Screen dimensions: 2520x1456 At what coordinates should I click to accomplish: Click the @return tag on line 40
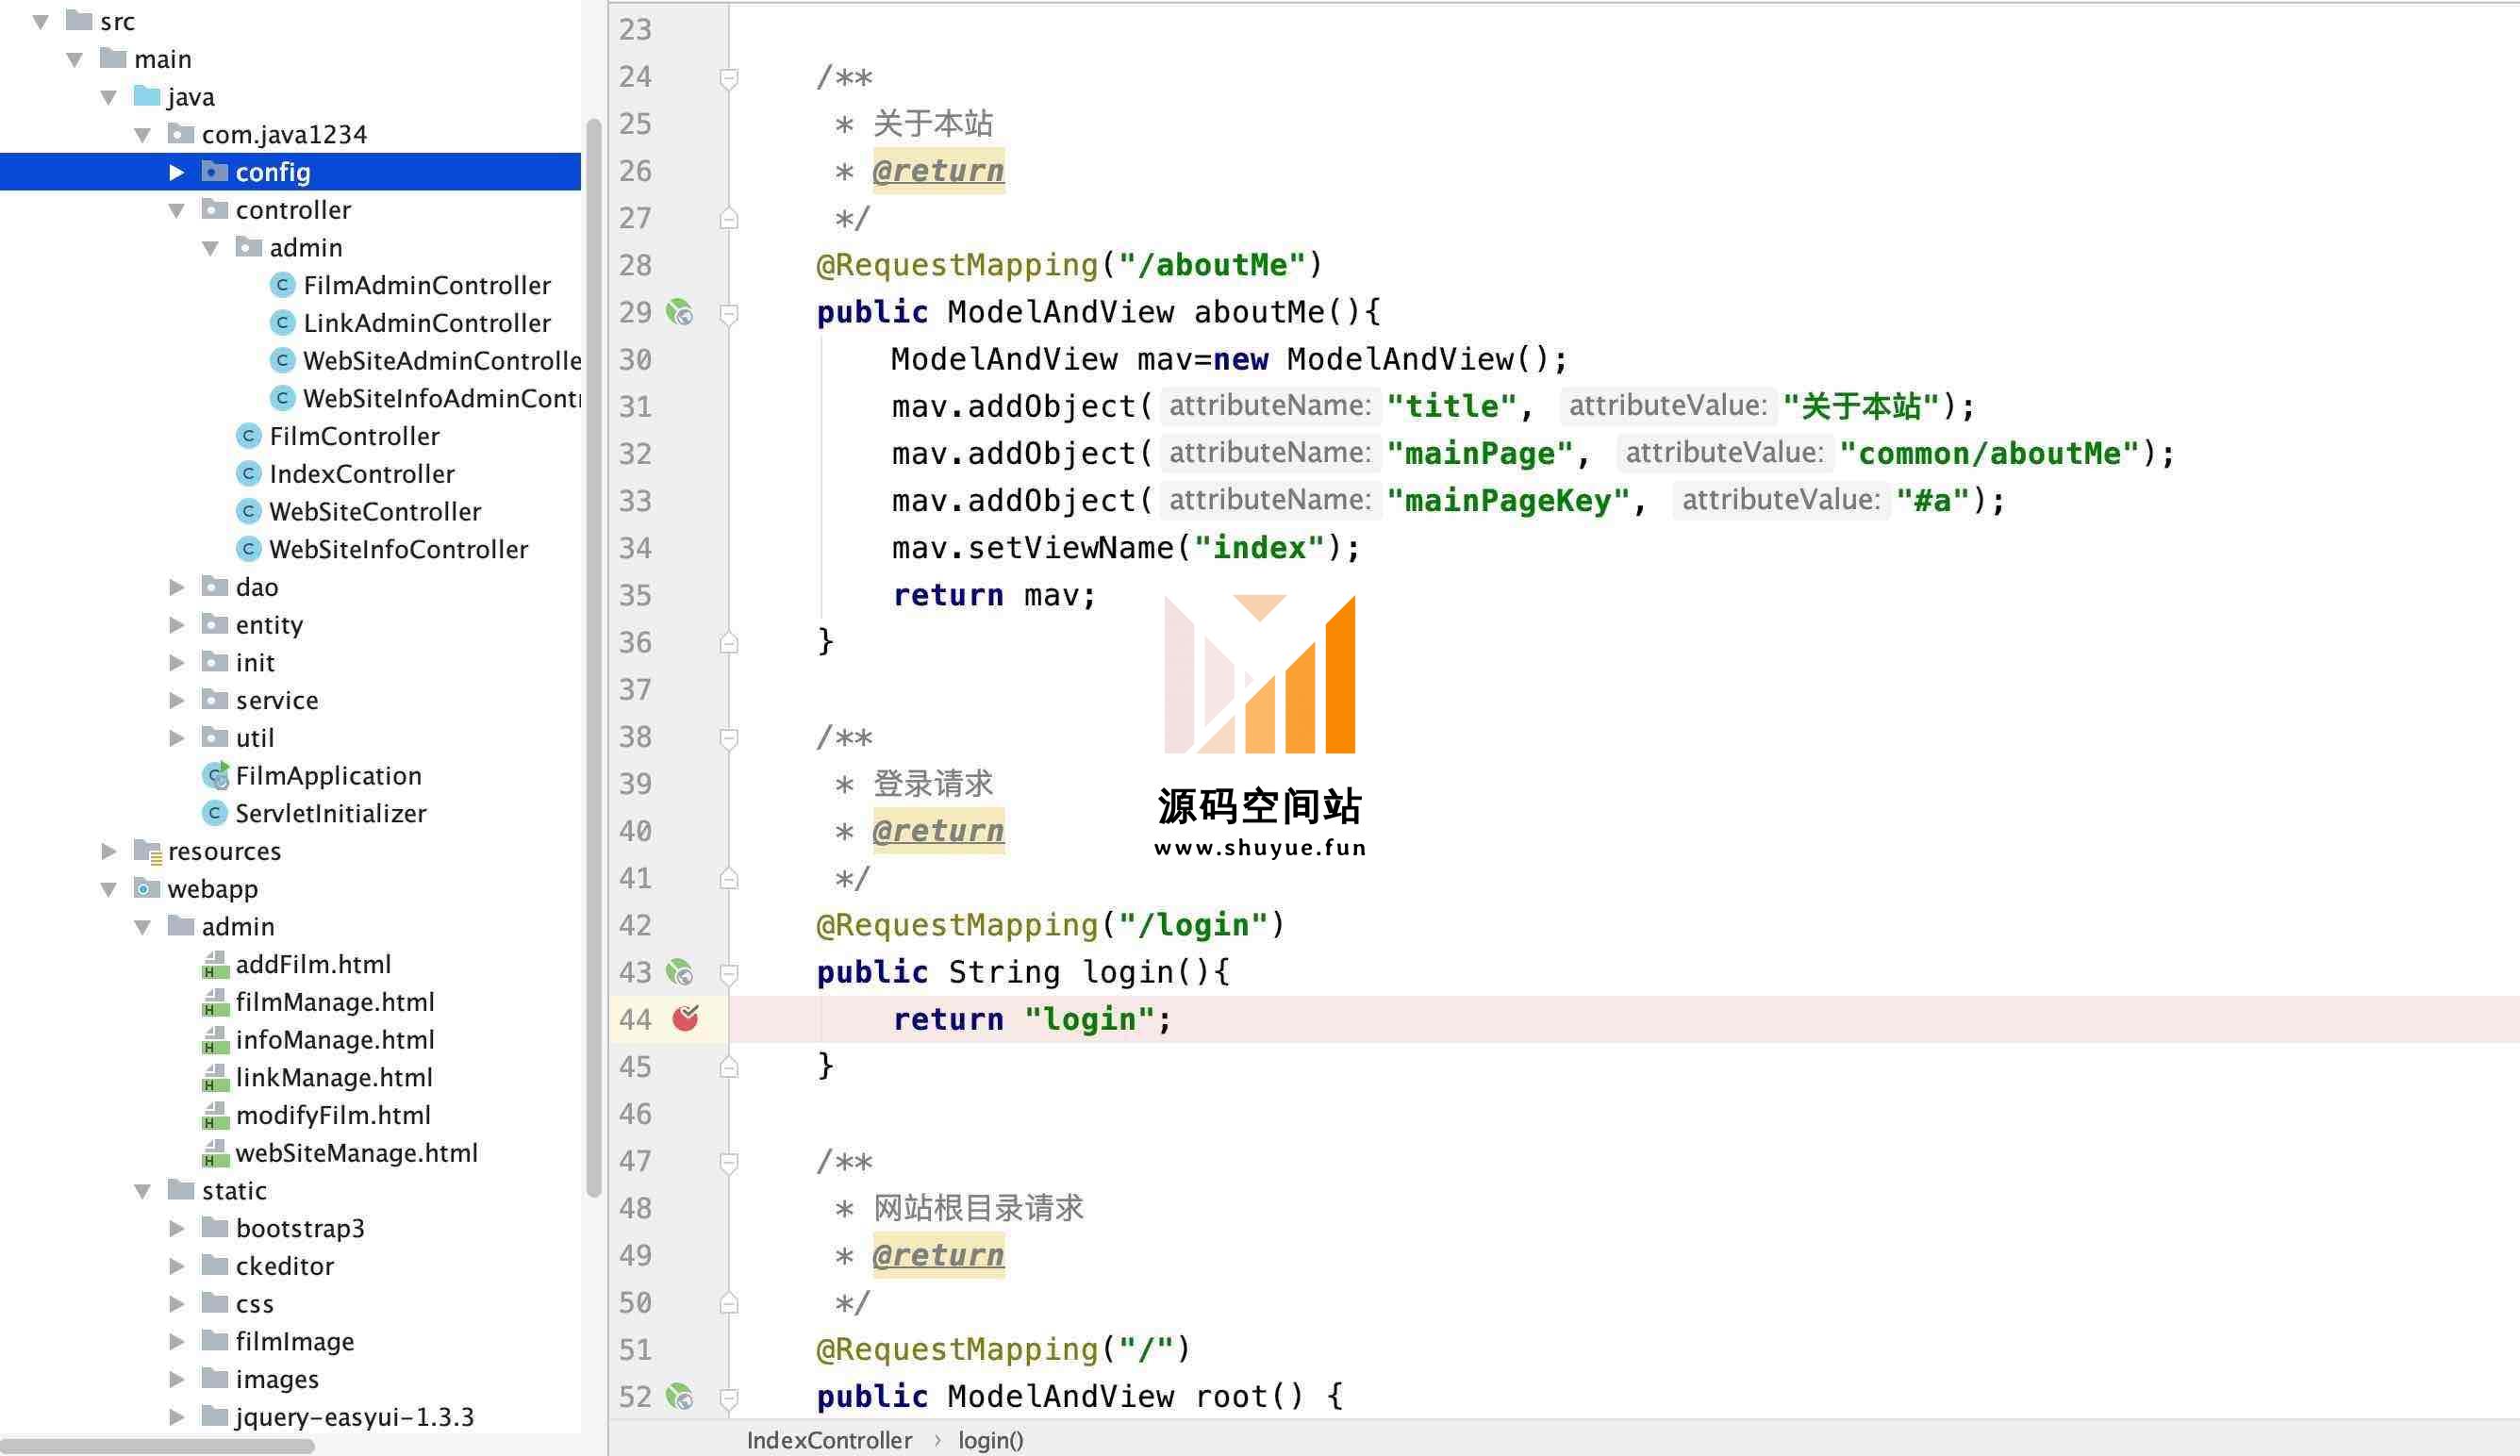click(x=938, y=831)
